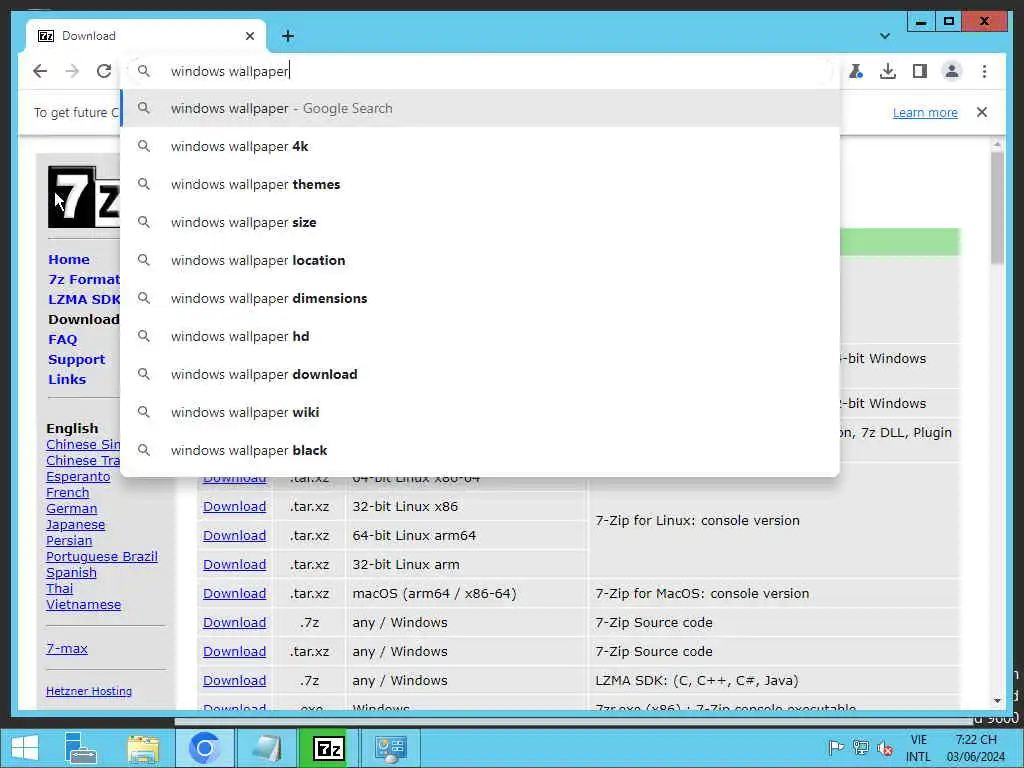Toggle the side panel icon
Image resolution: width=1024 pixels, height=768 pixels.
pyautogui.click(x=920, y=71)
